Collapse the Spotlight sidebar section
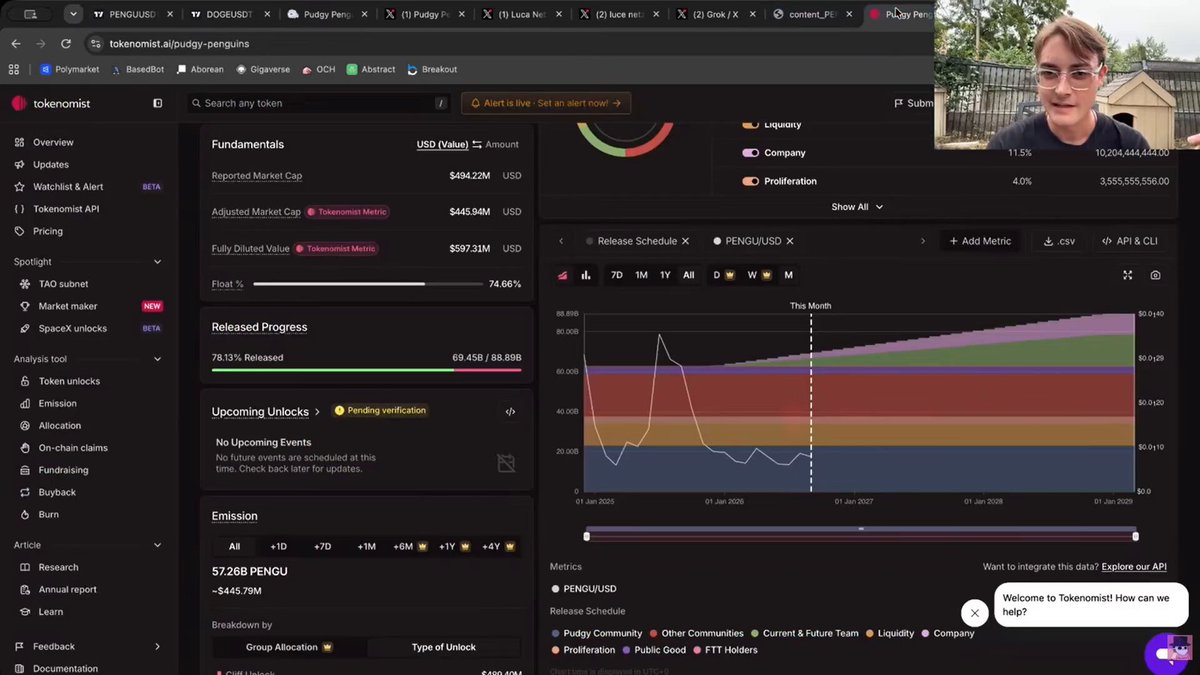The width and height of the screenshot is (1200, 675). (157, 262)
